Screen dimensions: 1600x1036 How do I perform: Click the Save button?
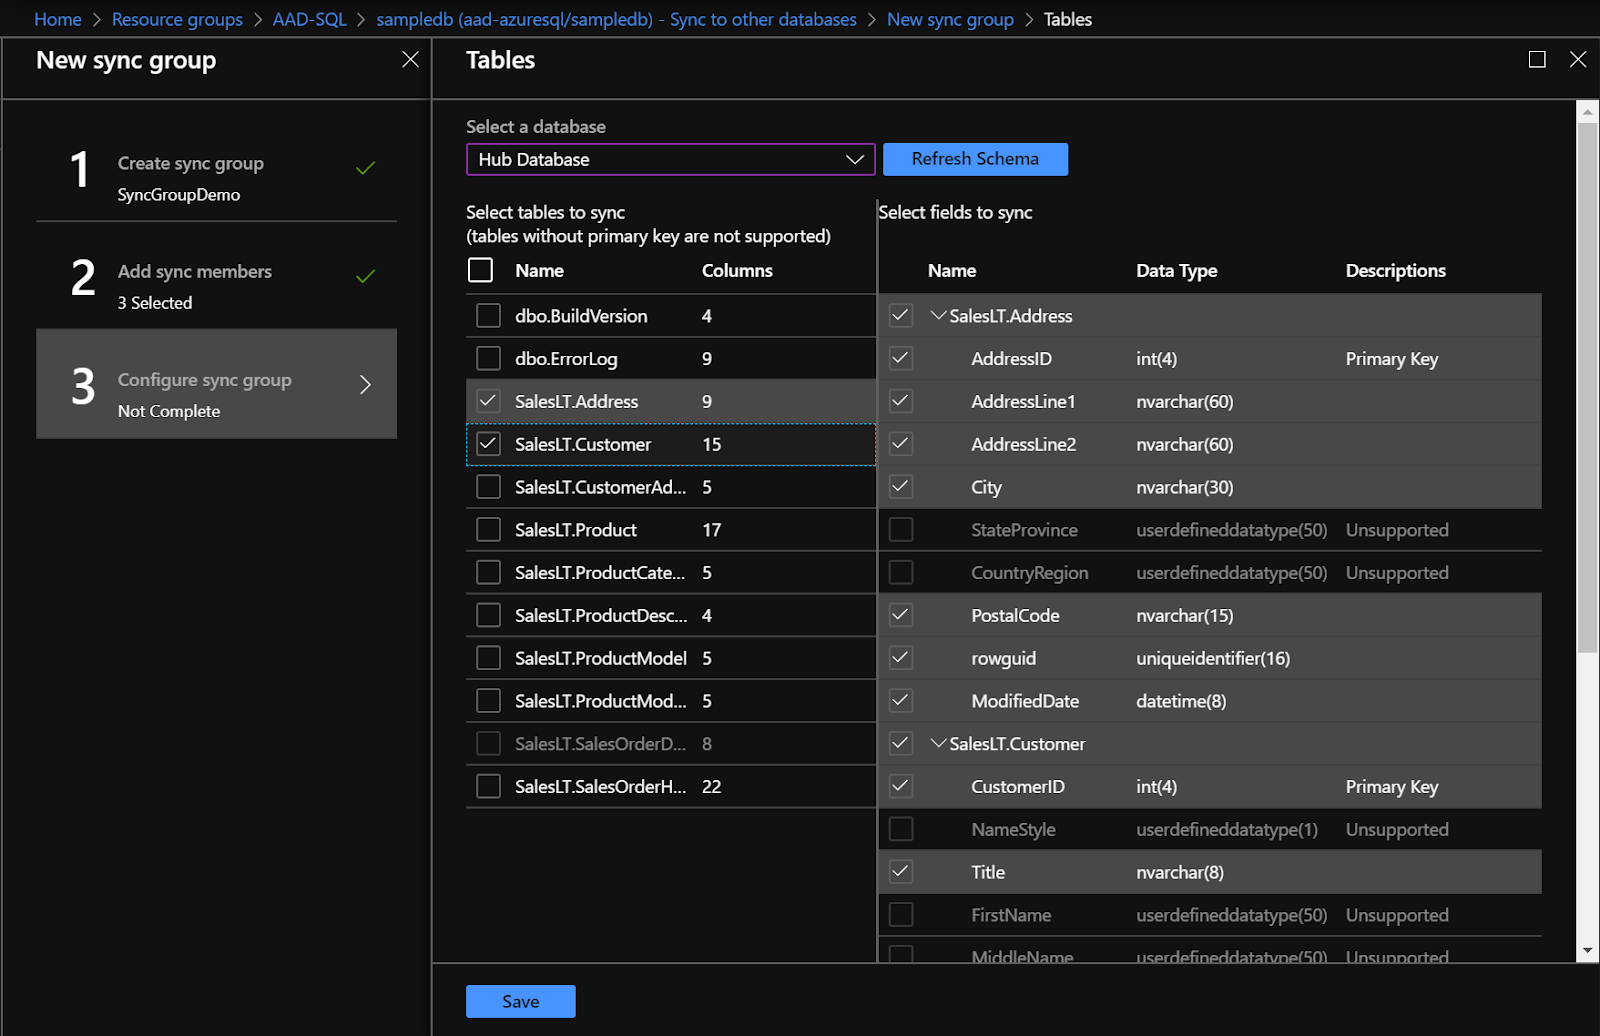[520, 1001]
